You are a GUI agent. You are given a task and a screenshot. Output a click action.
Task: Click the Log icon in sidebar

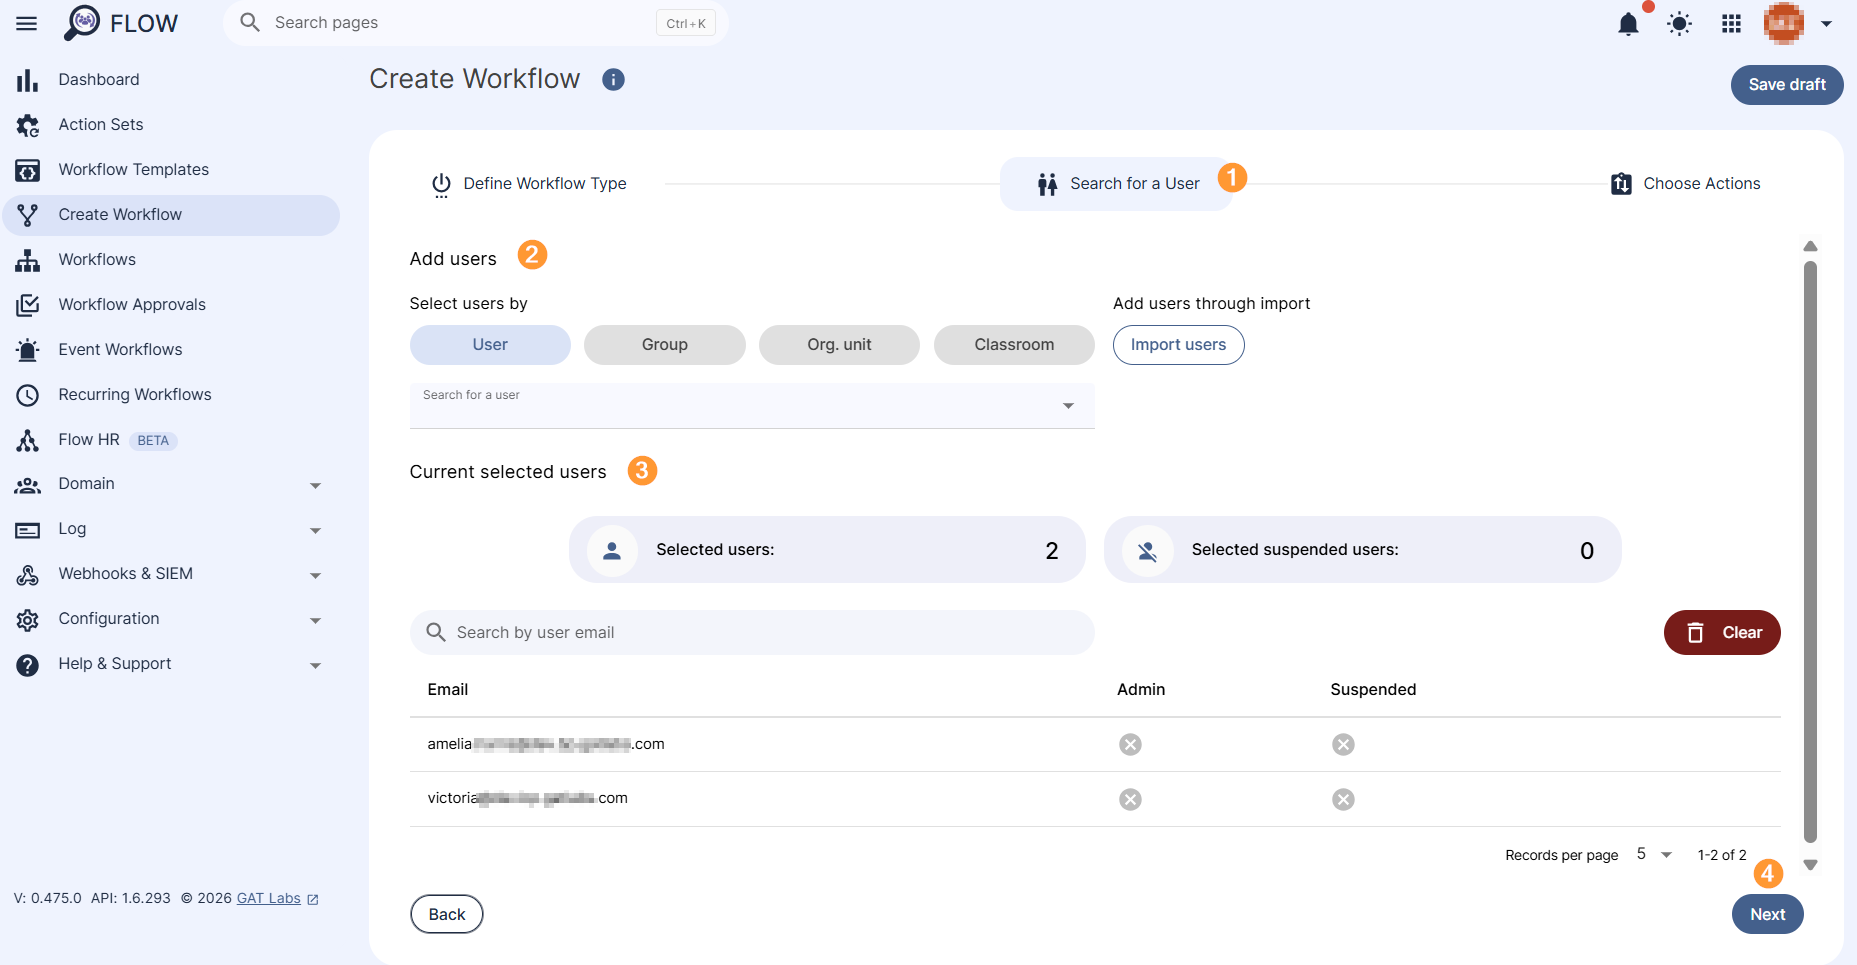pyautogui.click(x=28, y=530)
